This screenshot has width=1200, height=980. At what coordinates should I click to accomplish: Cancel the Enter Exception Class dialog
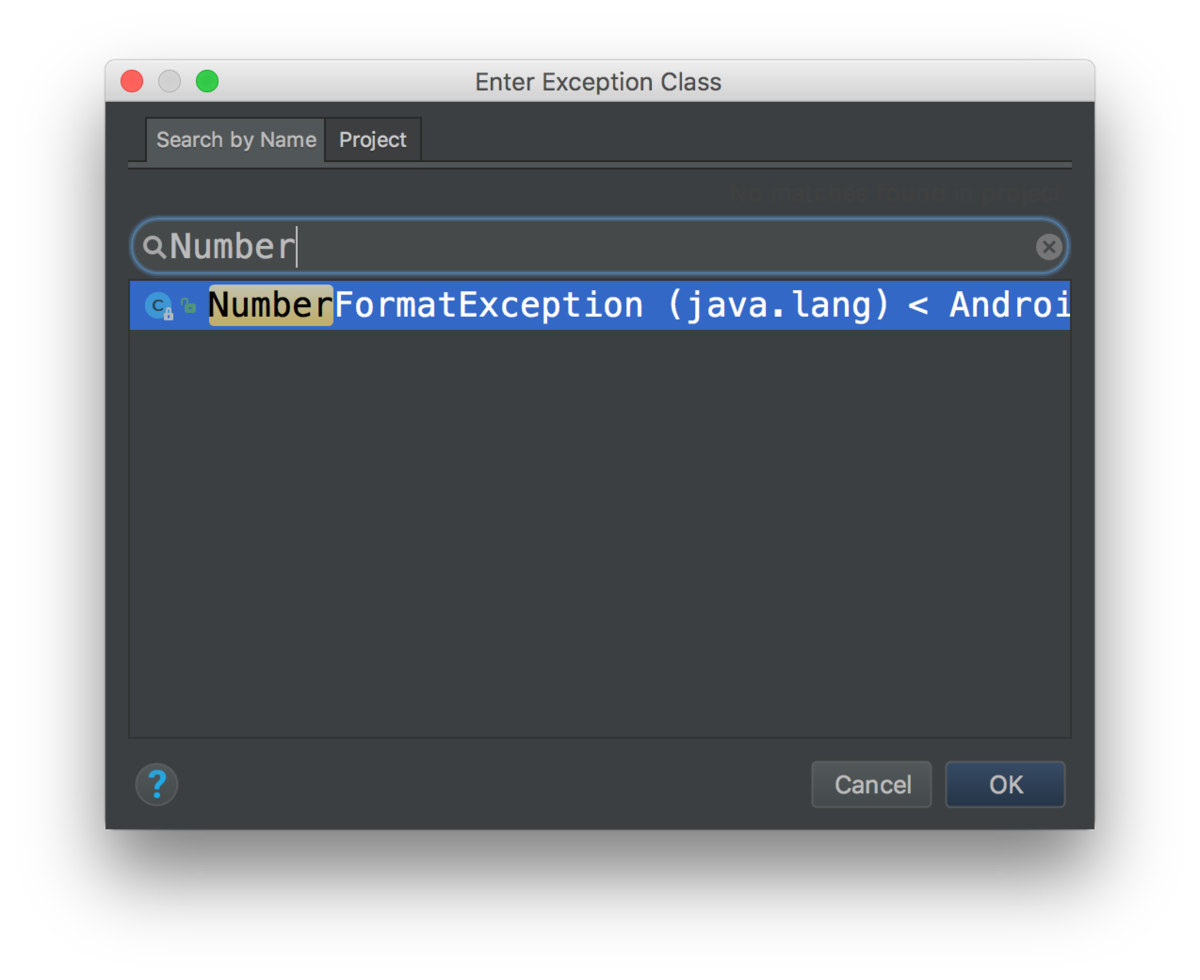[x=871, y=785]
